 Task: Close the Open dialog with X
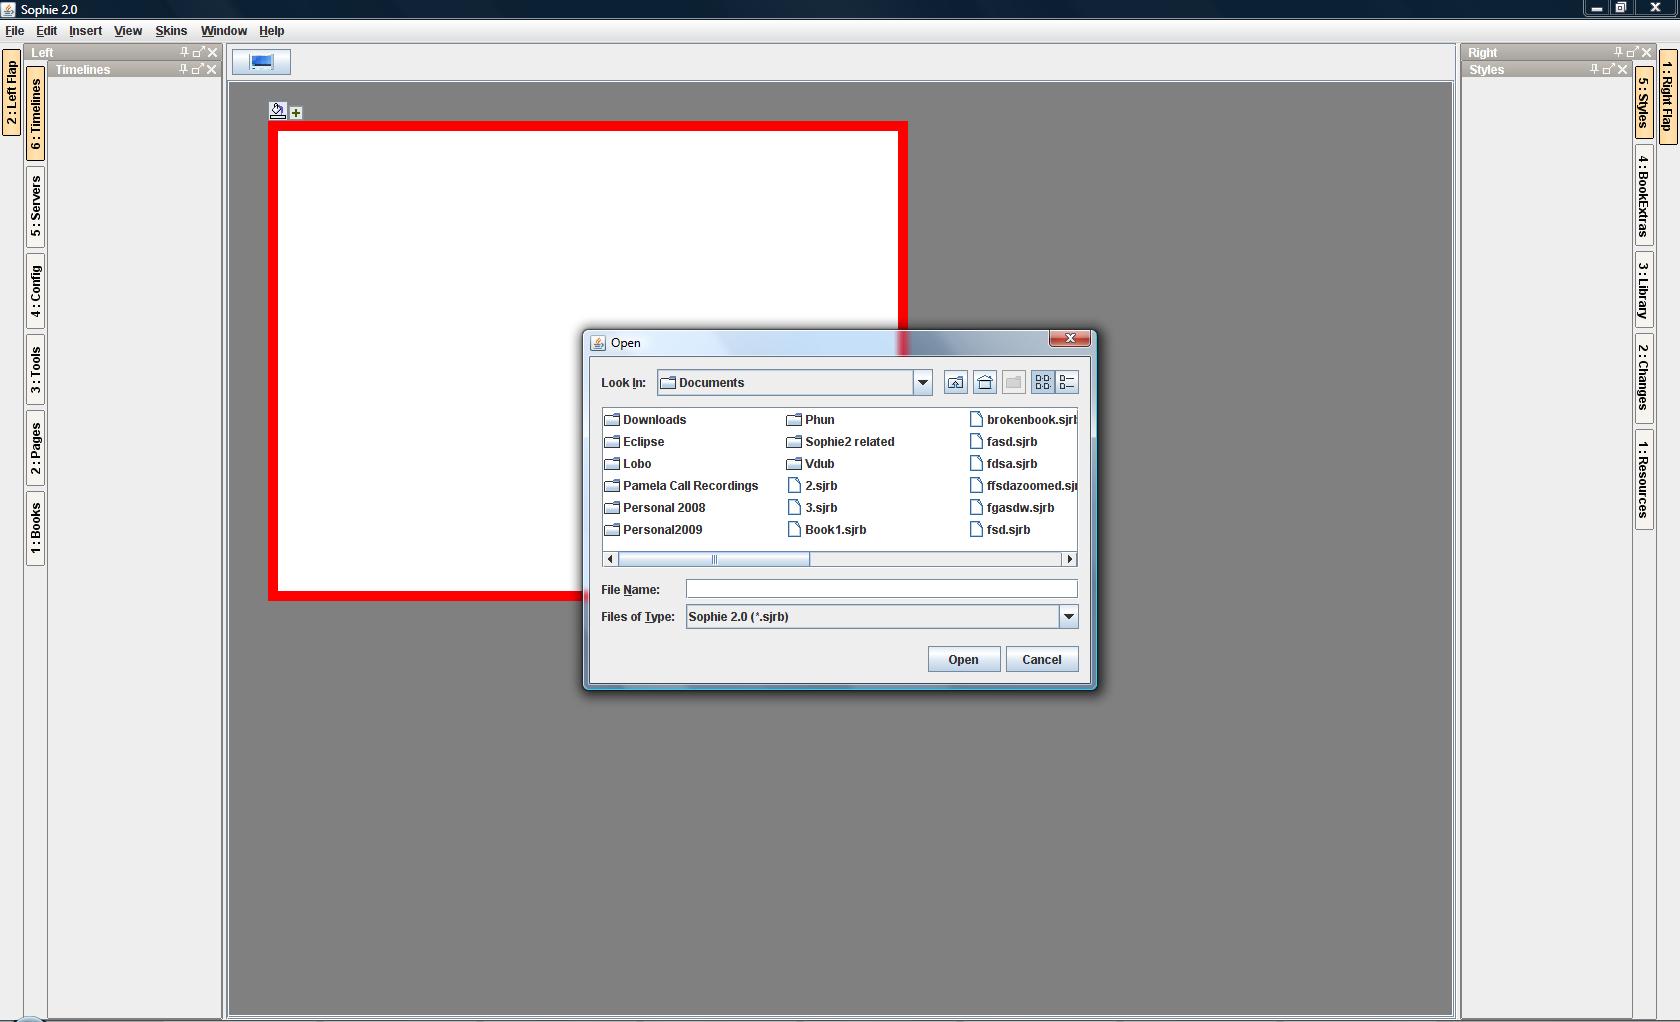[1070, 339]
